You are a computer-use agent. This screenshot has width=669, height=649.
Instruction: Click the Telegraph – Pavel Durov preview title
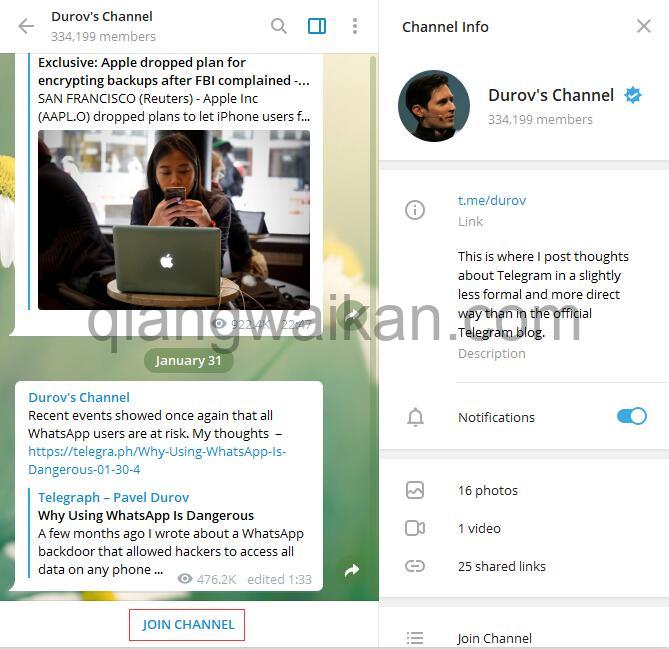[x=113, y=497]
